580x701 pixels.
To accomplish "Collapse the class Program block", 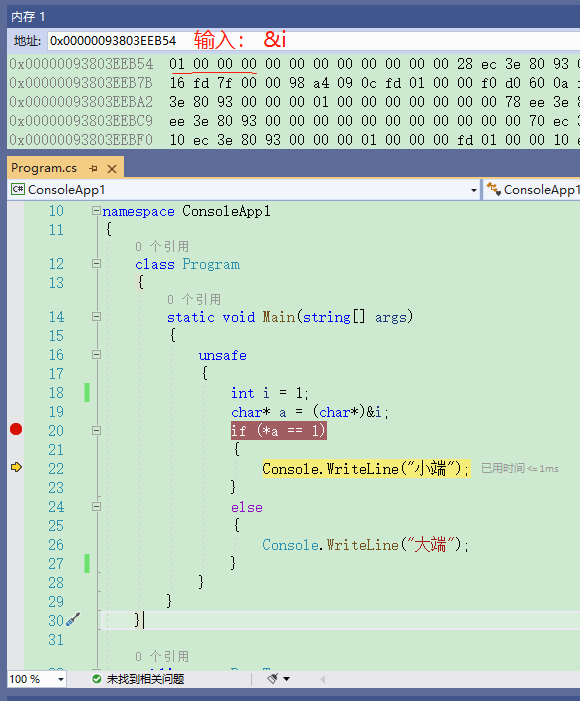I will 96,264.
